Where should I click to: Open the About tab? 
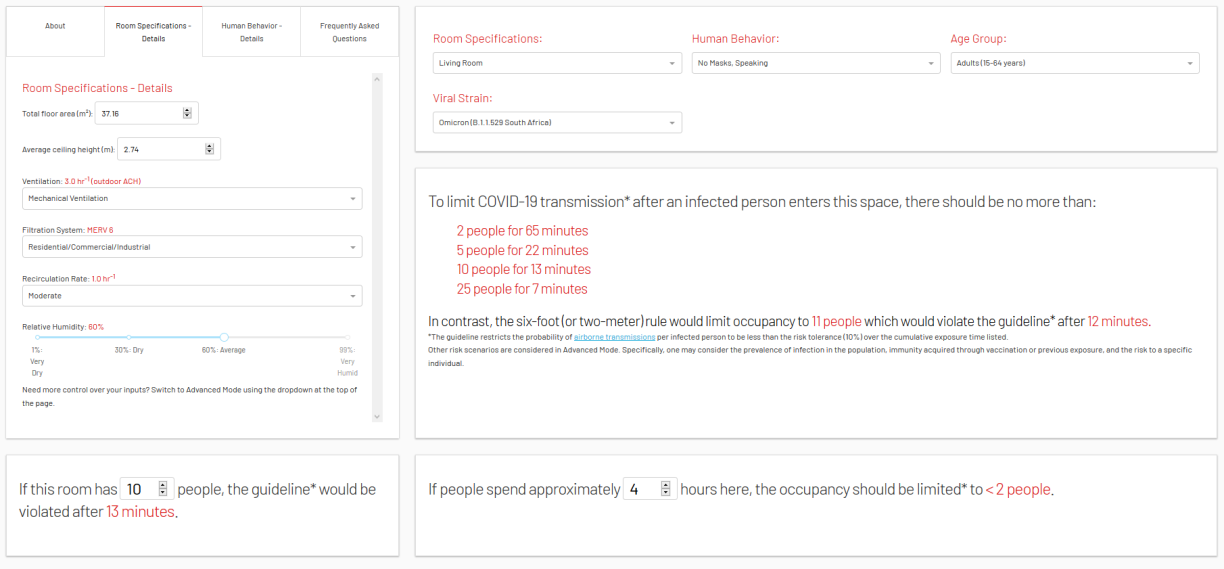[55, 26]
